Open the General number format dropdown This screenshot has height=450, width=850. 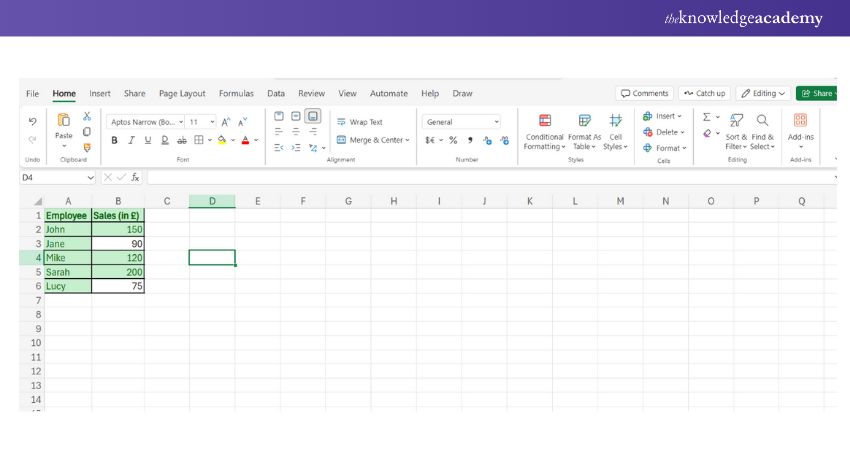coord(461,122)
